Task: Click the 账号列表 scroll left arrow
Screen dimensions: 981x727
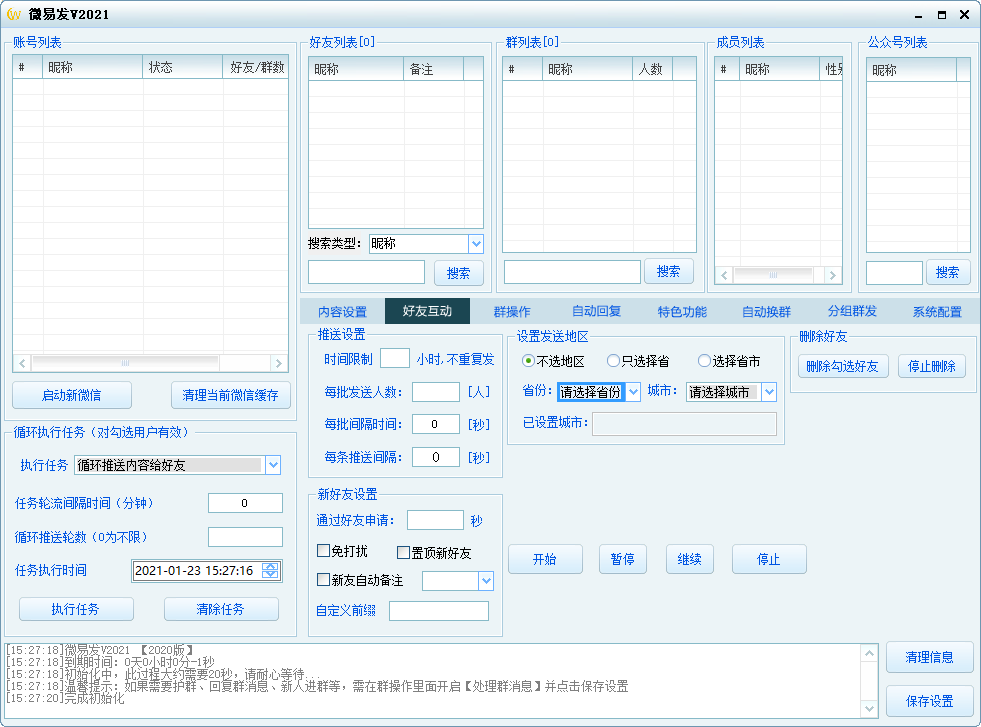Action: [x=22, y=363]
